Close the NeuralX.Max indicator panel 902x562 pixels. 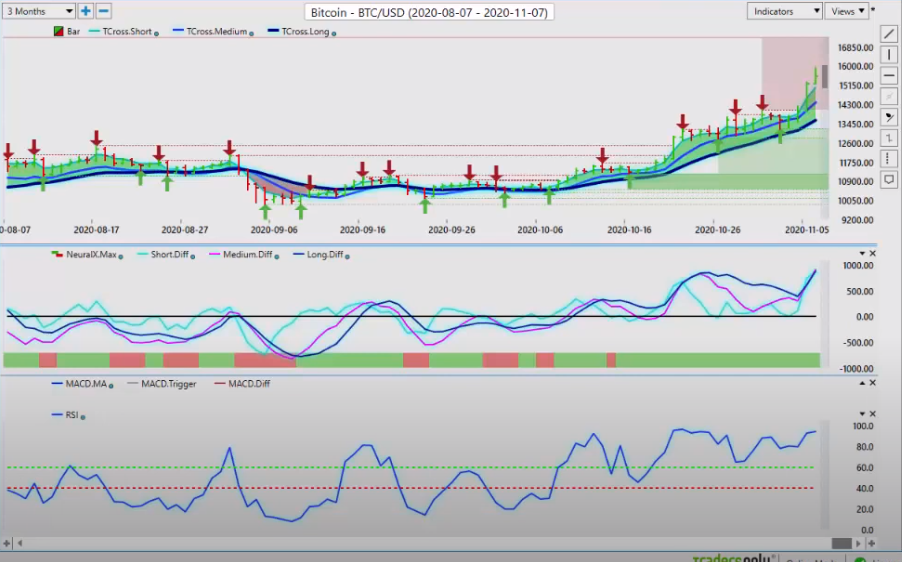click(x=873, y=254)
